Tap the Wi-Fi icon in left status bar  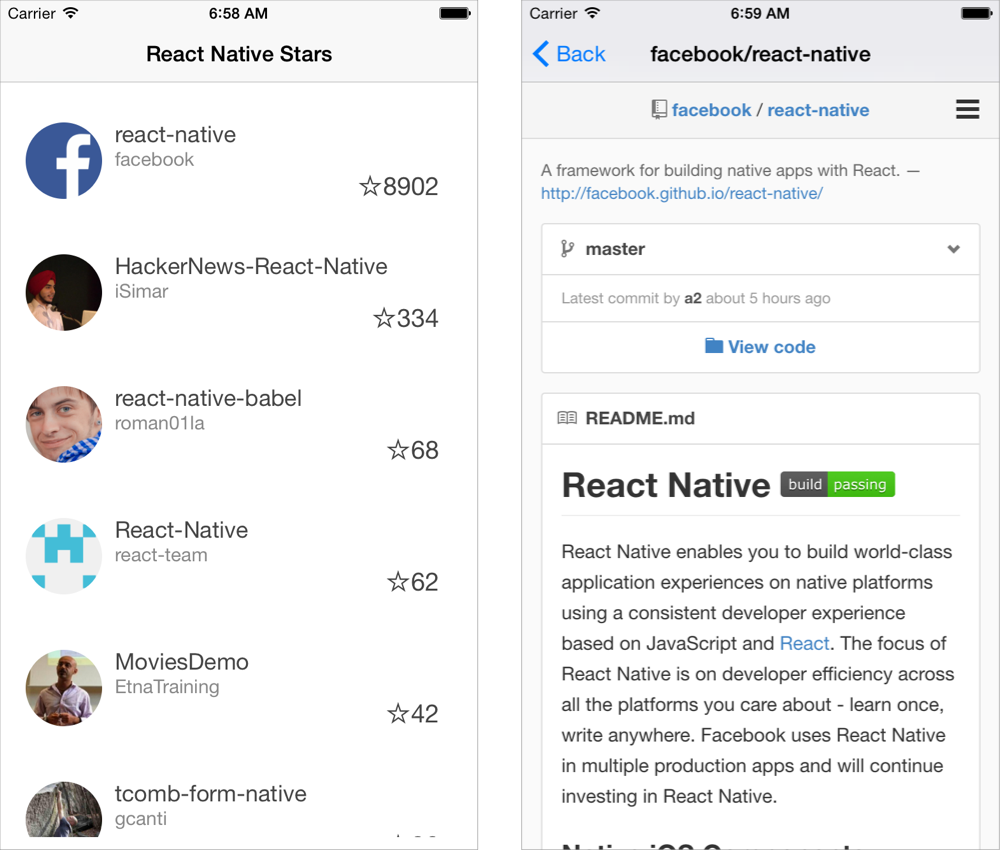click(x=70, y=13)
